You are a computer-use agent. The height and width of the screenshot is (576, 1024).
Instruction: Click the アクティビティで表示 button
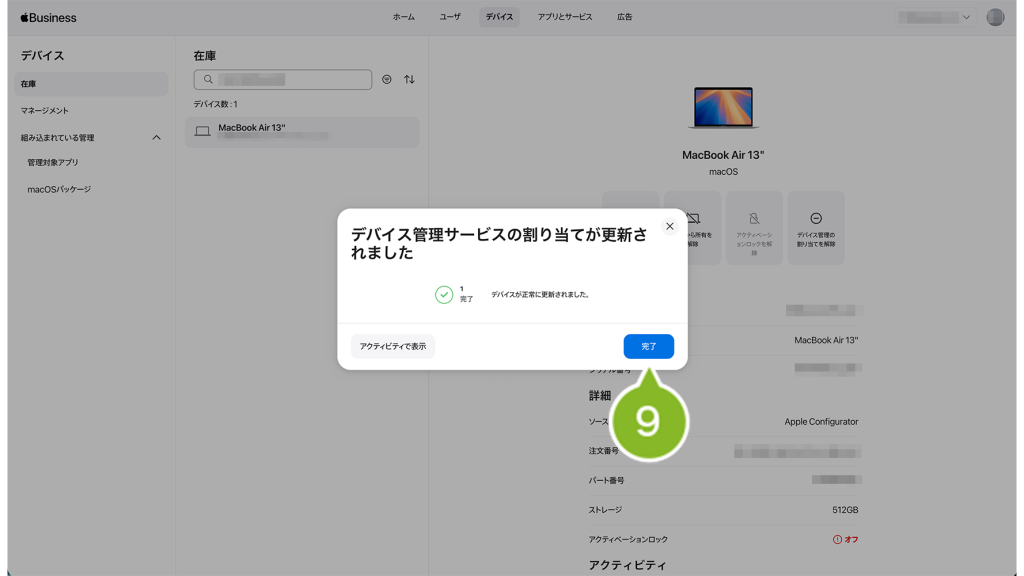click(393, 346)
